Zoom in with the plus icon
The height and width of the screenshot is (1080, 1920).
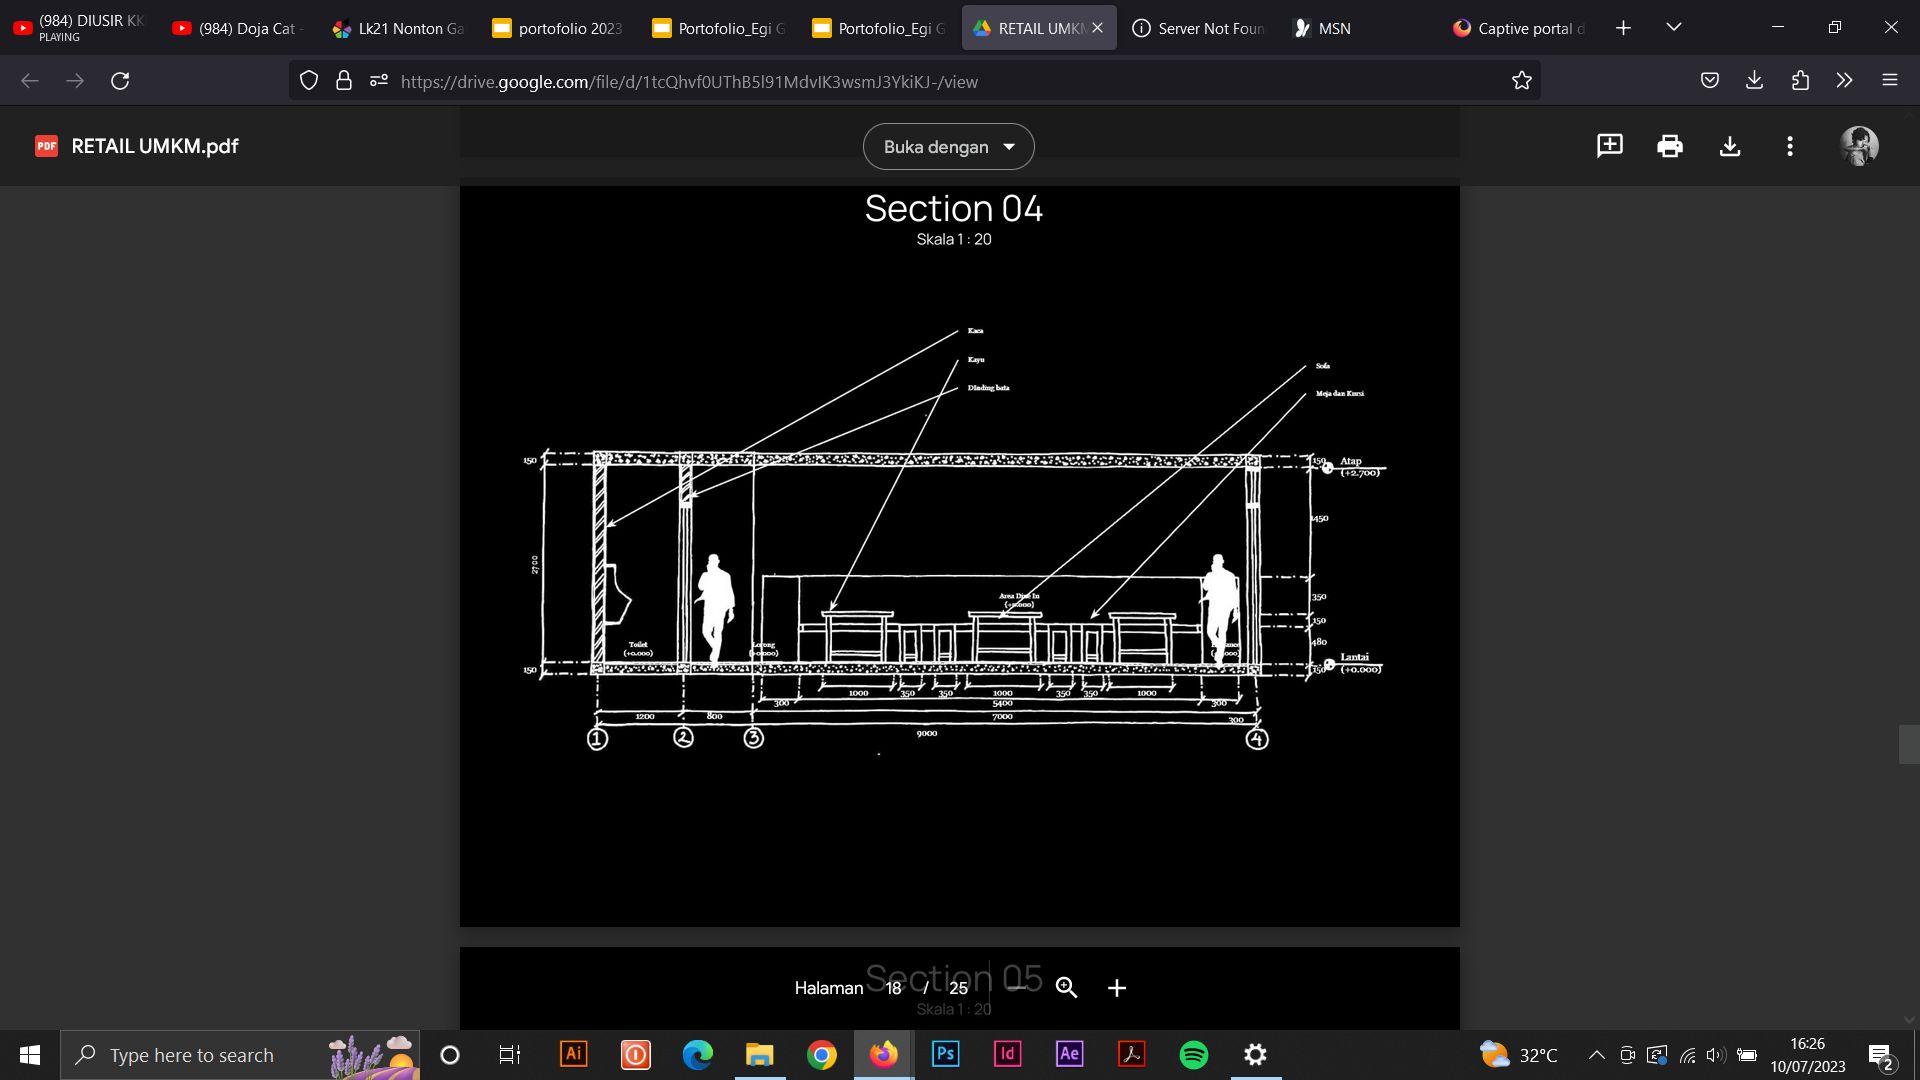tap(1117, 988)
